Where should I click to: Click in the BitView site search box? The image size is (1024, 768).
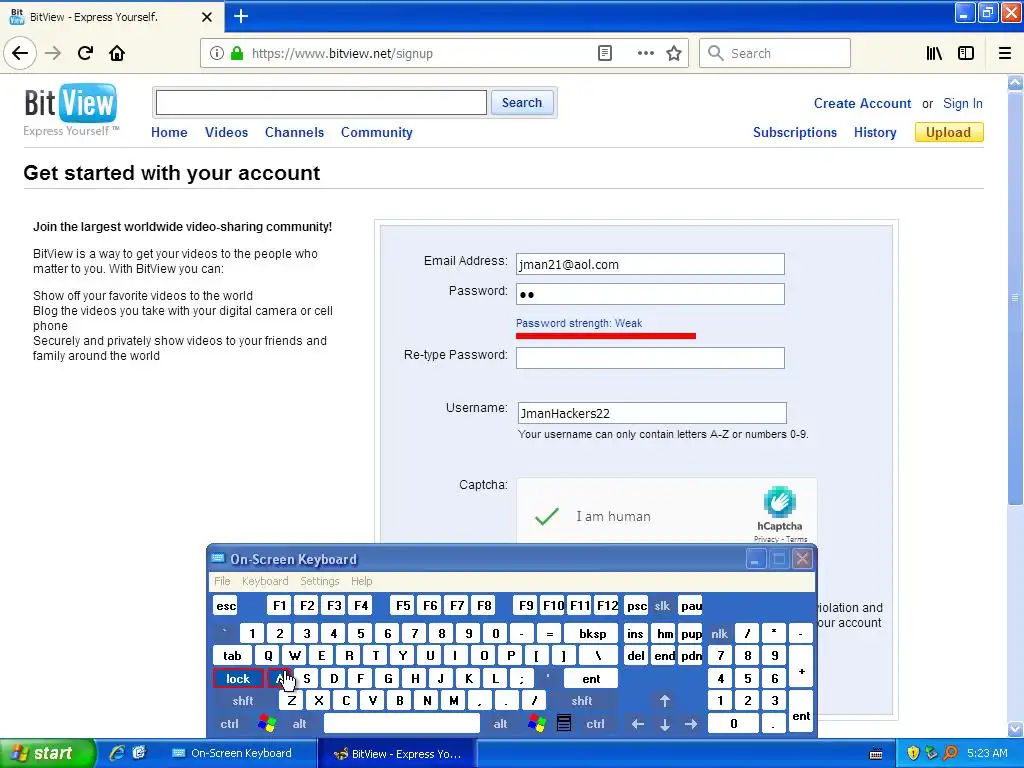tap(321, 103)
